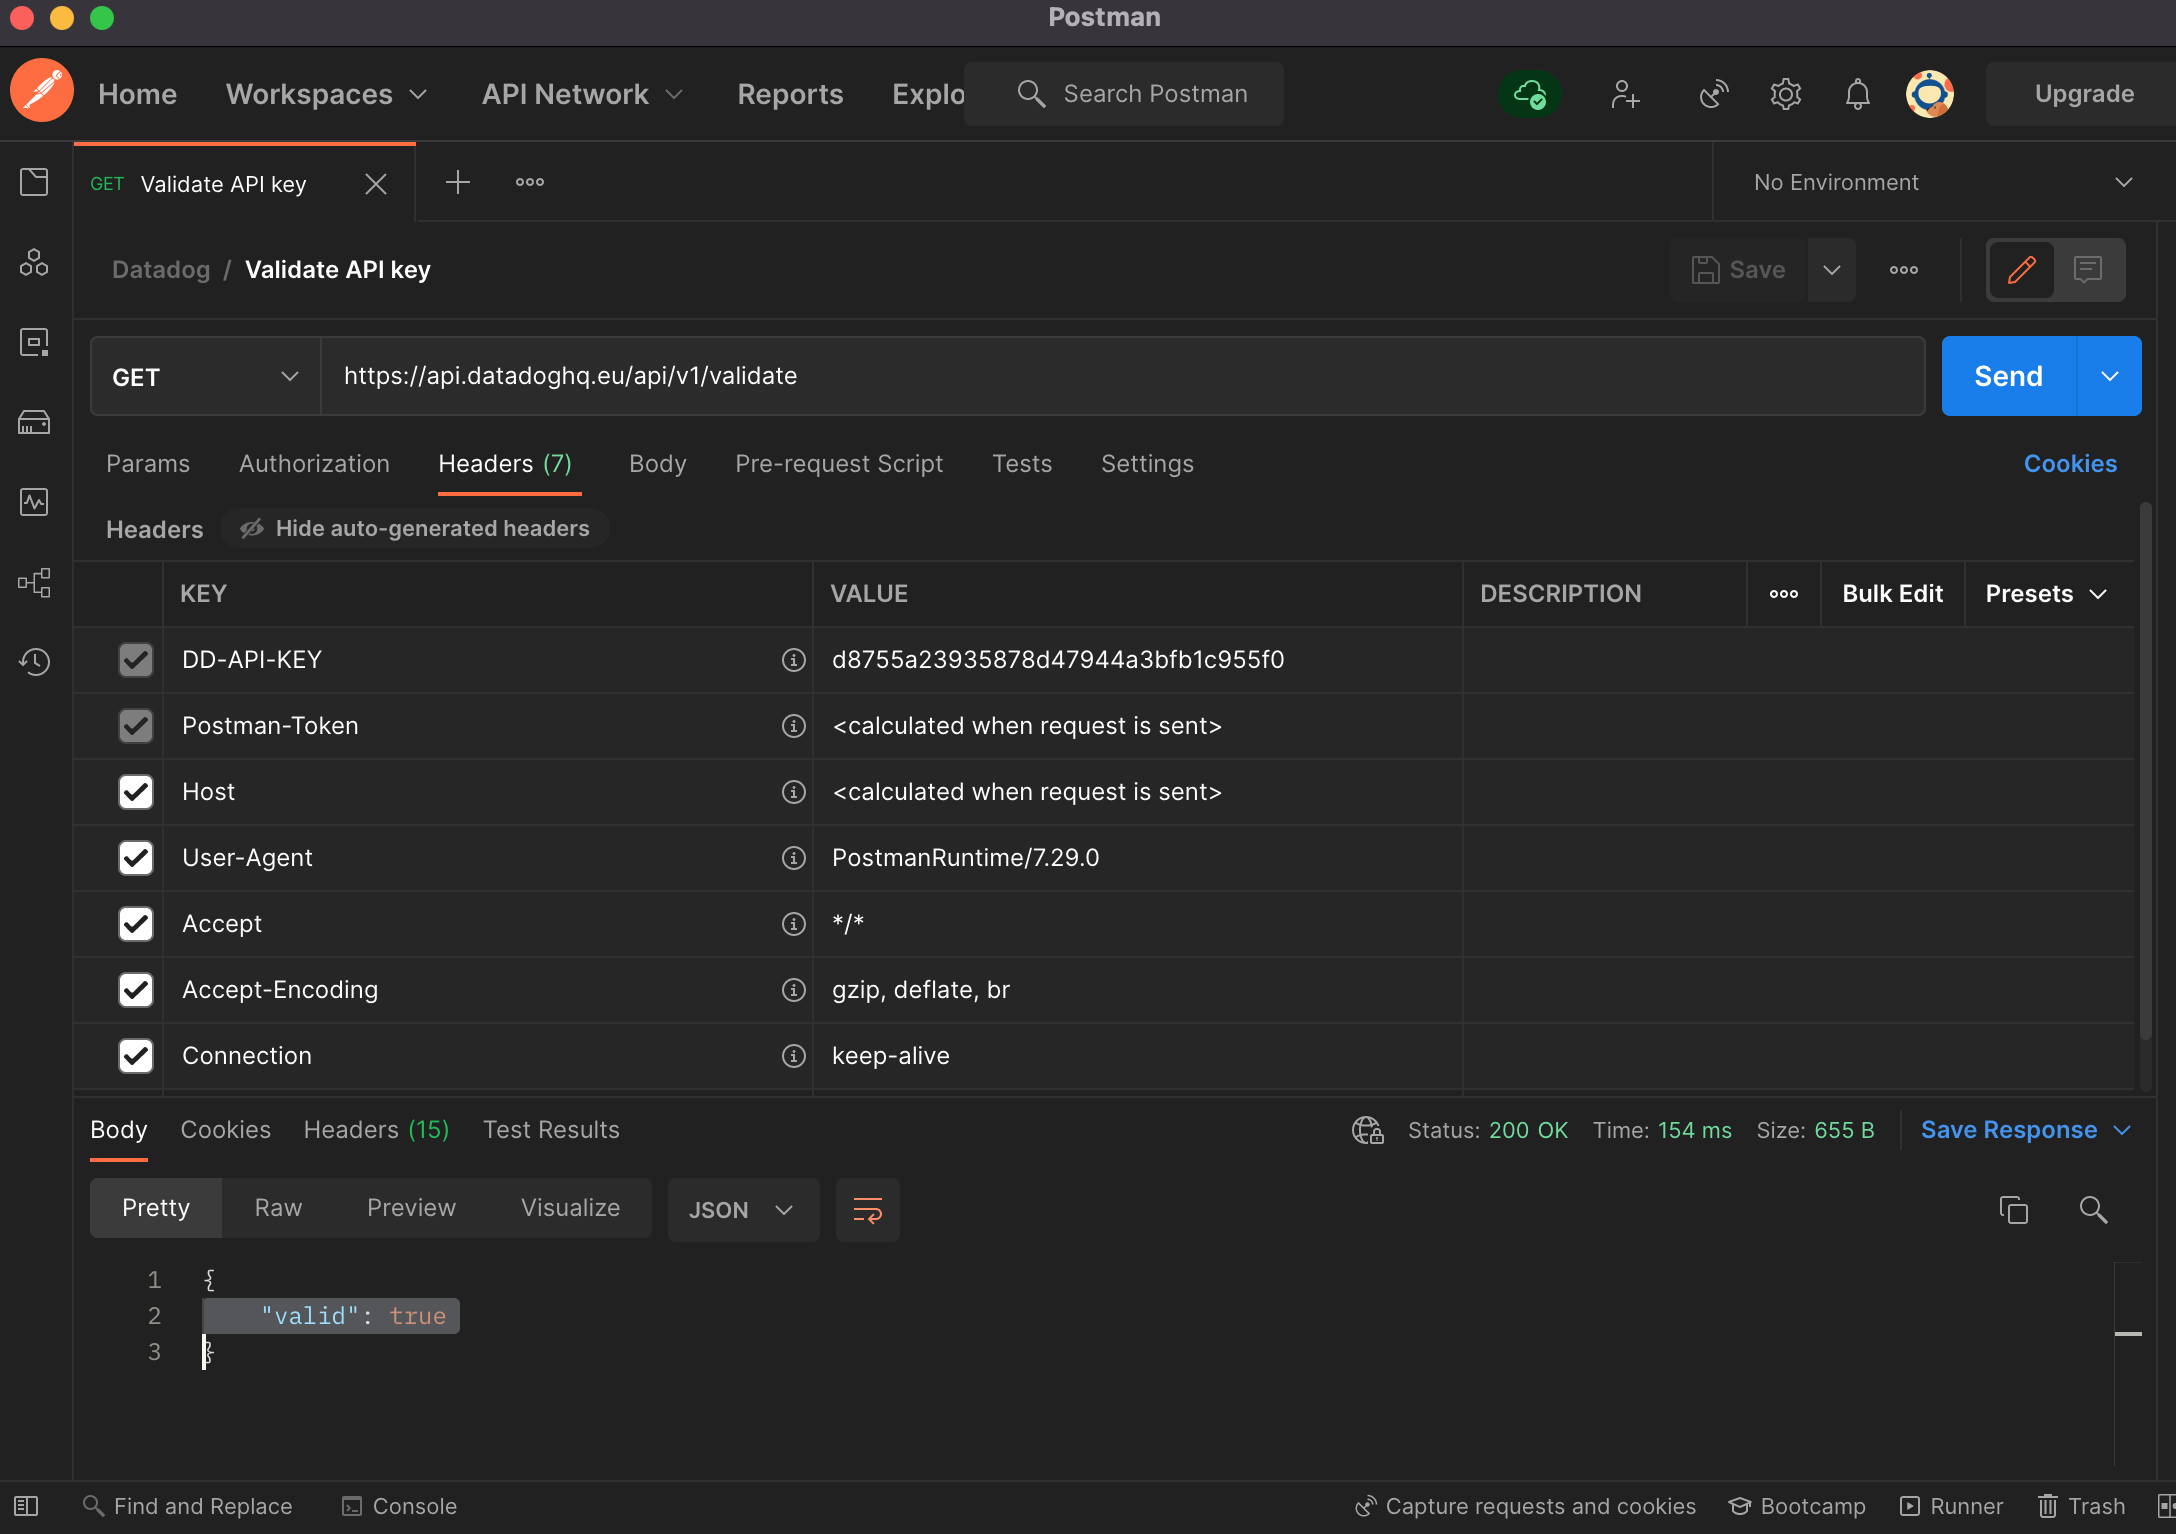Click the blue Send button
Image resolution: width=2176 pixels, height=1534 pixels.
pyautogui.click(x=2008, y=376)
